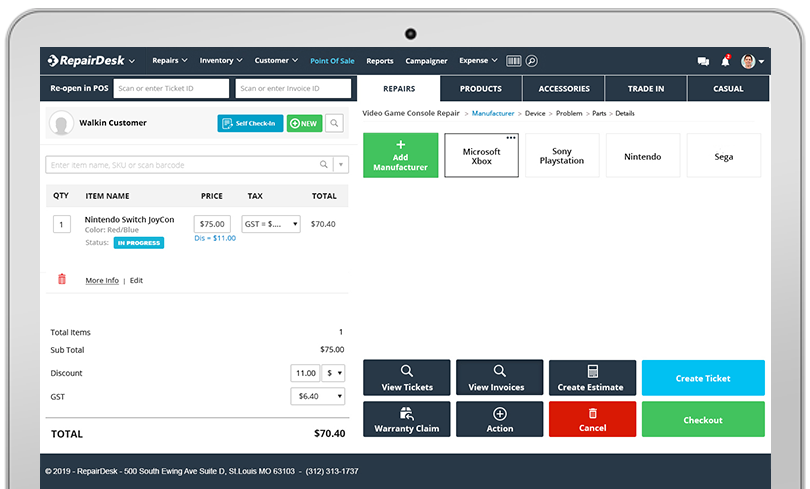Image resolution: width=810 pixels, height=489 pixels.
Task: Open the GST tax dropdown for JoyCon
Action: [271, 224]
